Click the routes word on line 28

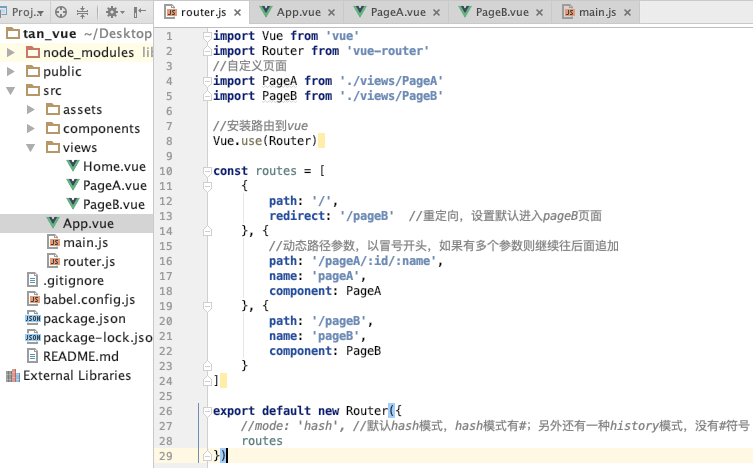pyautogui.click(x=262, y=441)
